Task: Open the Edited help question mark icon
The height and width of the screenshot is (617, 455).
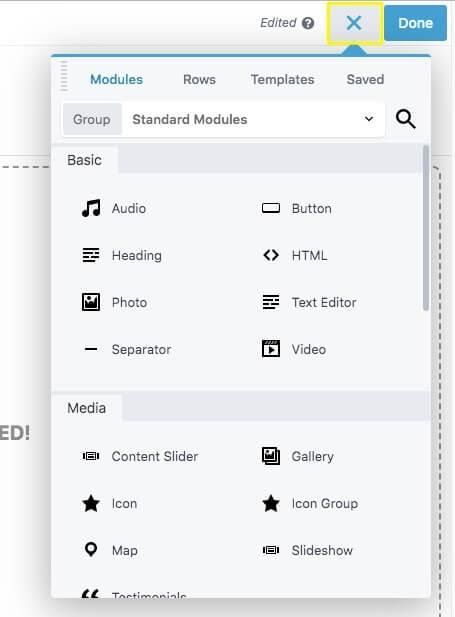Action: [308, 23]
